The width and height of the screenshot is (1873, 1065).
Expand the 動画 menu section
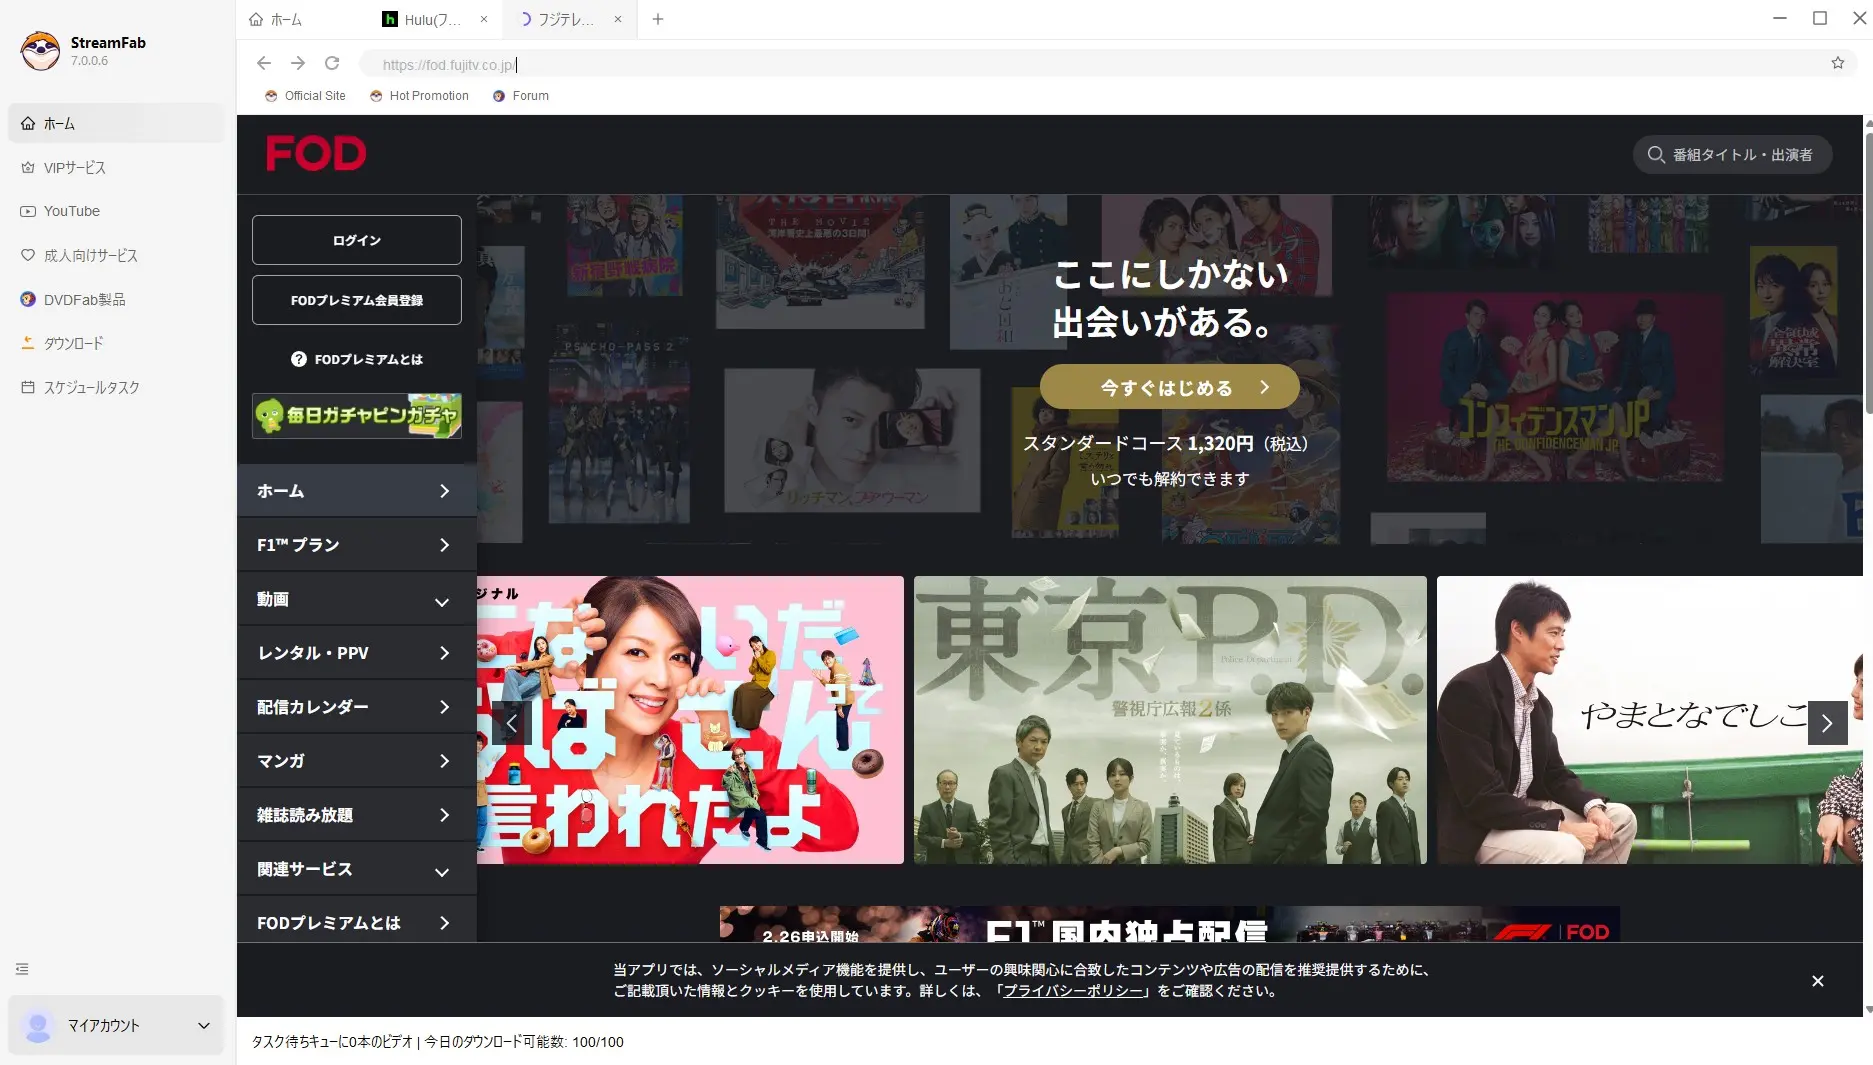coord(357,599)
